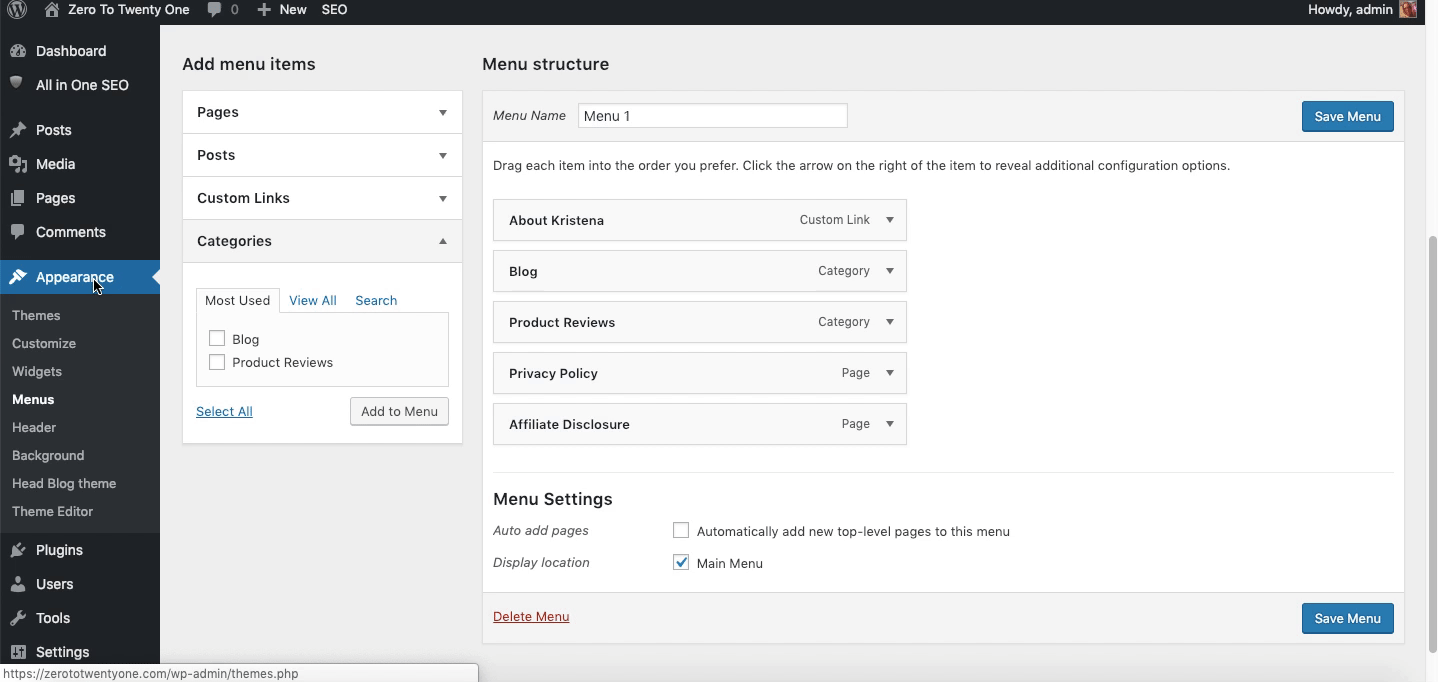Open Head Blog theme submenu item
The image size is (1438, 682).
point(64,483)
